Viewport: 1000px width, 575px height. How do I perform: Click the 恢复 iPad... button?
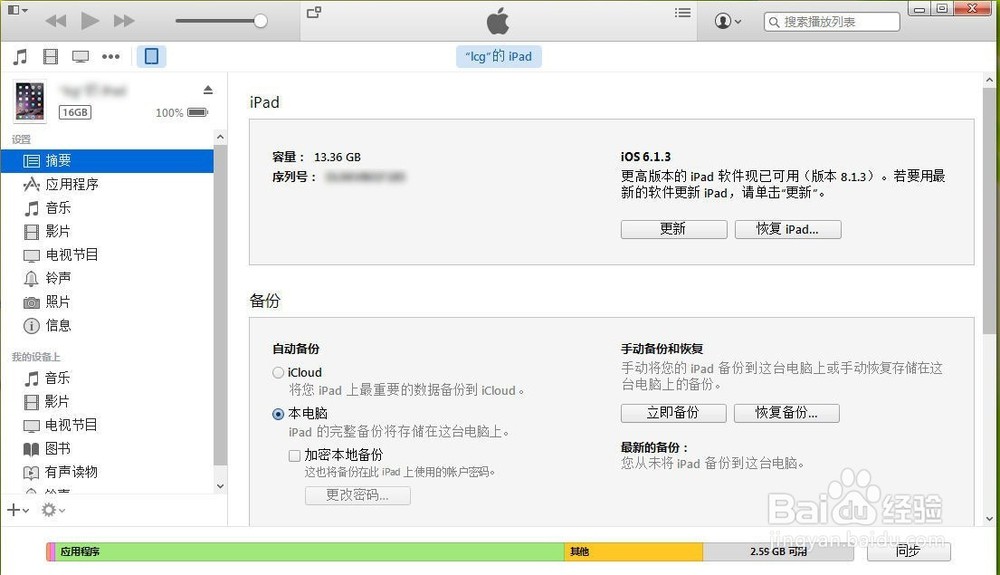click(788, 229)
